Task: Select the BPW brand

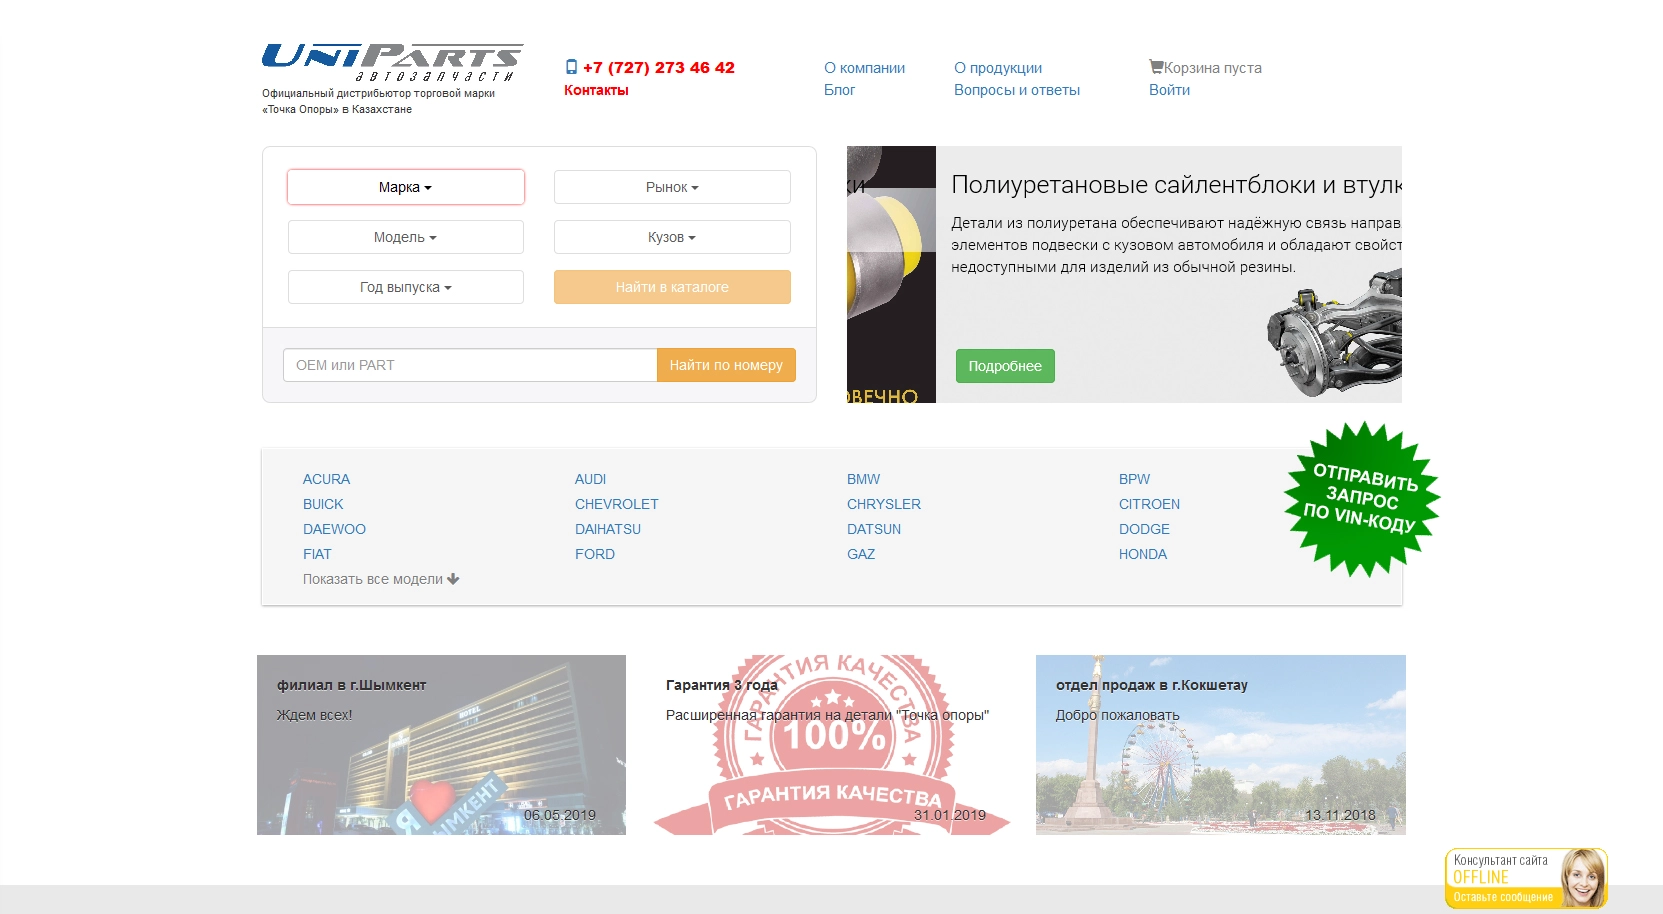Action: click(1134, 479)
